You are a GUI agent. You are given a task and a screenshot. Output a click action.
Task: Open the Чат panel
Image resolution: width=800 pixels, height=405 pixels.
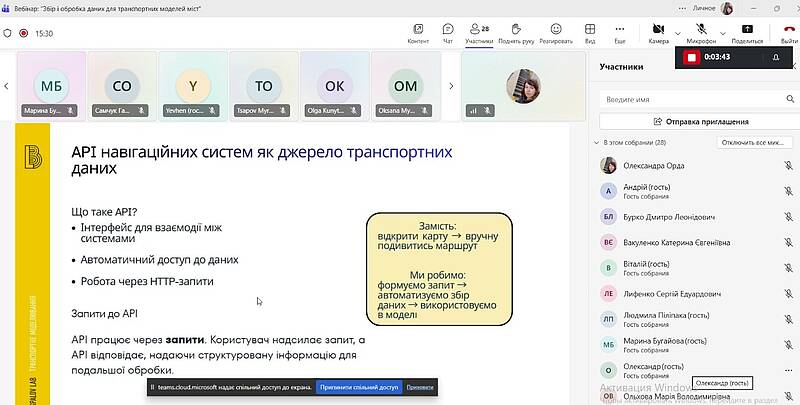coord(447,32)
